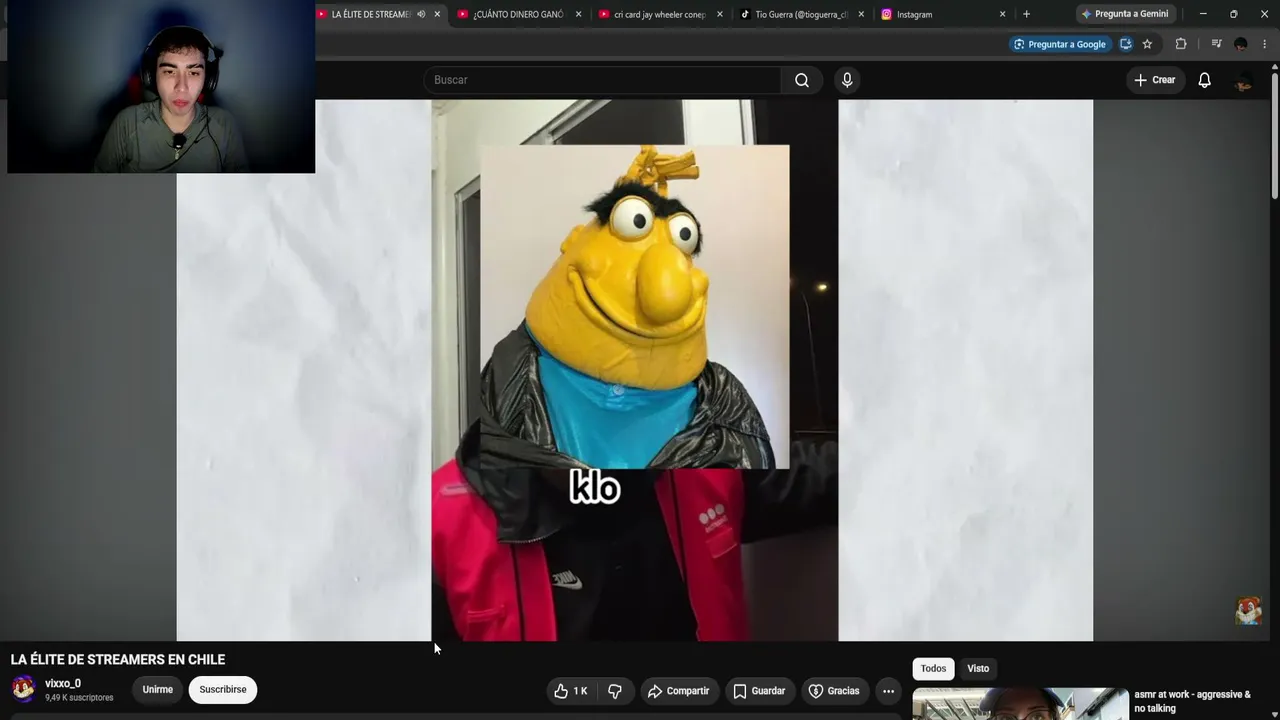The image size is (1280, 720).
Task: Open a new browser tab
Action: click(x=1026, y=14)
